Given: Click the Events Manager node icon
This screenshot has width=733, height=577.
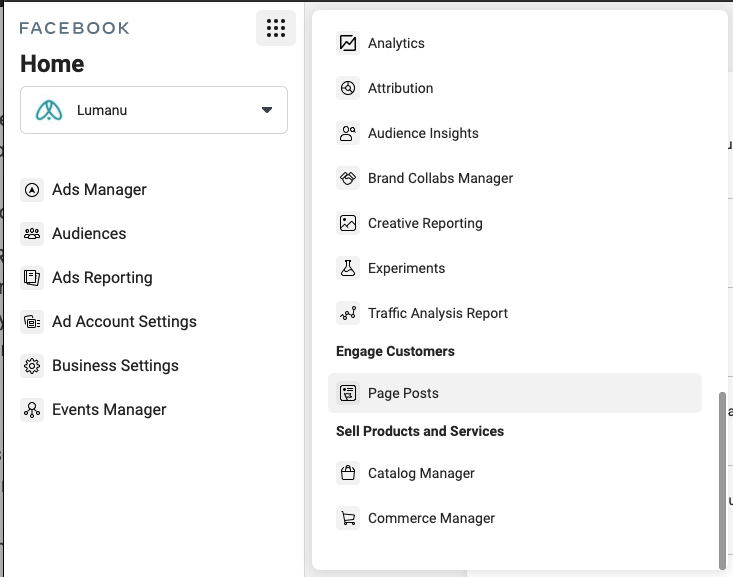Looking at the screenshot, I should point(32,410).
